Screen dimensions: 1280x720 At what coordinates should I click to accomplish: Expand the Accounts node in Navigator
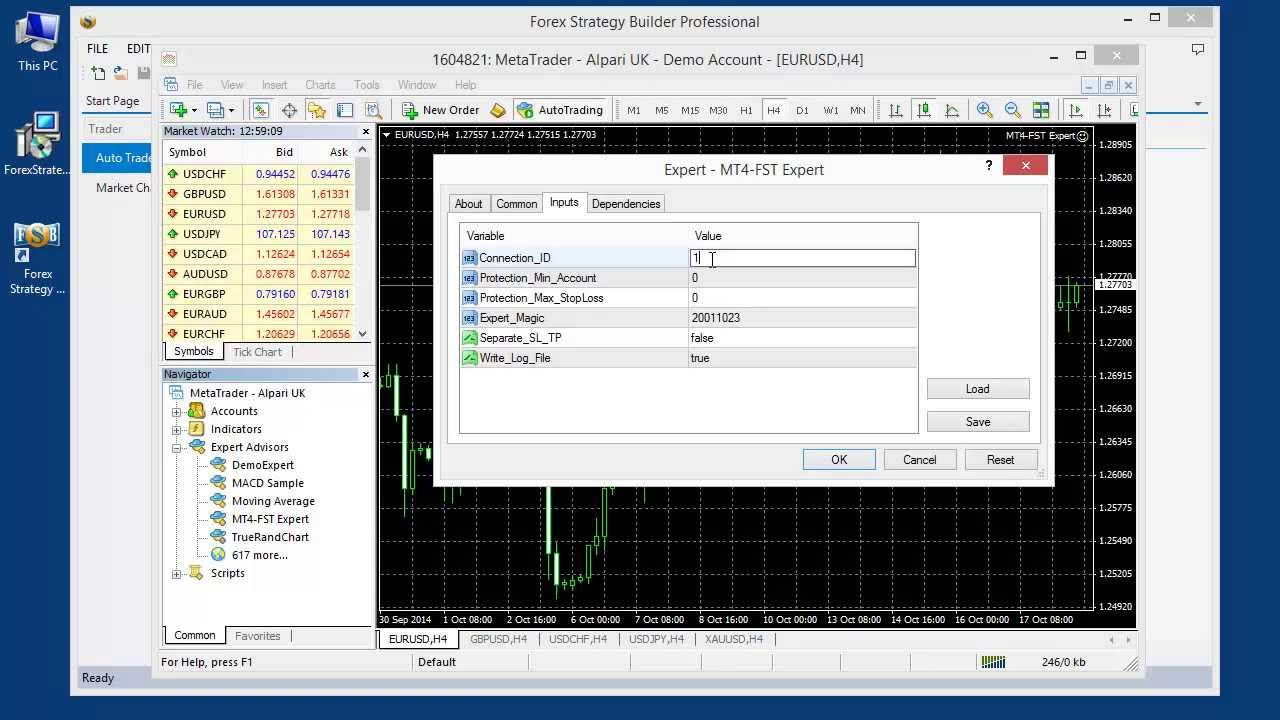[177, 412]
